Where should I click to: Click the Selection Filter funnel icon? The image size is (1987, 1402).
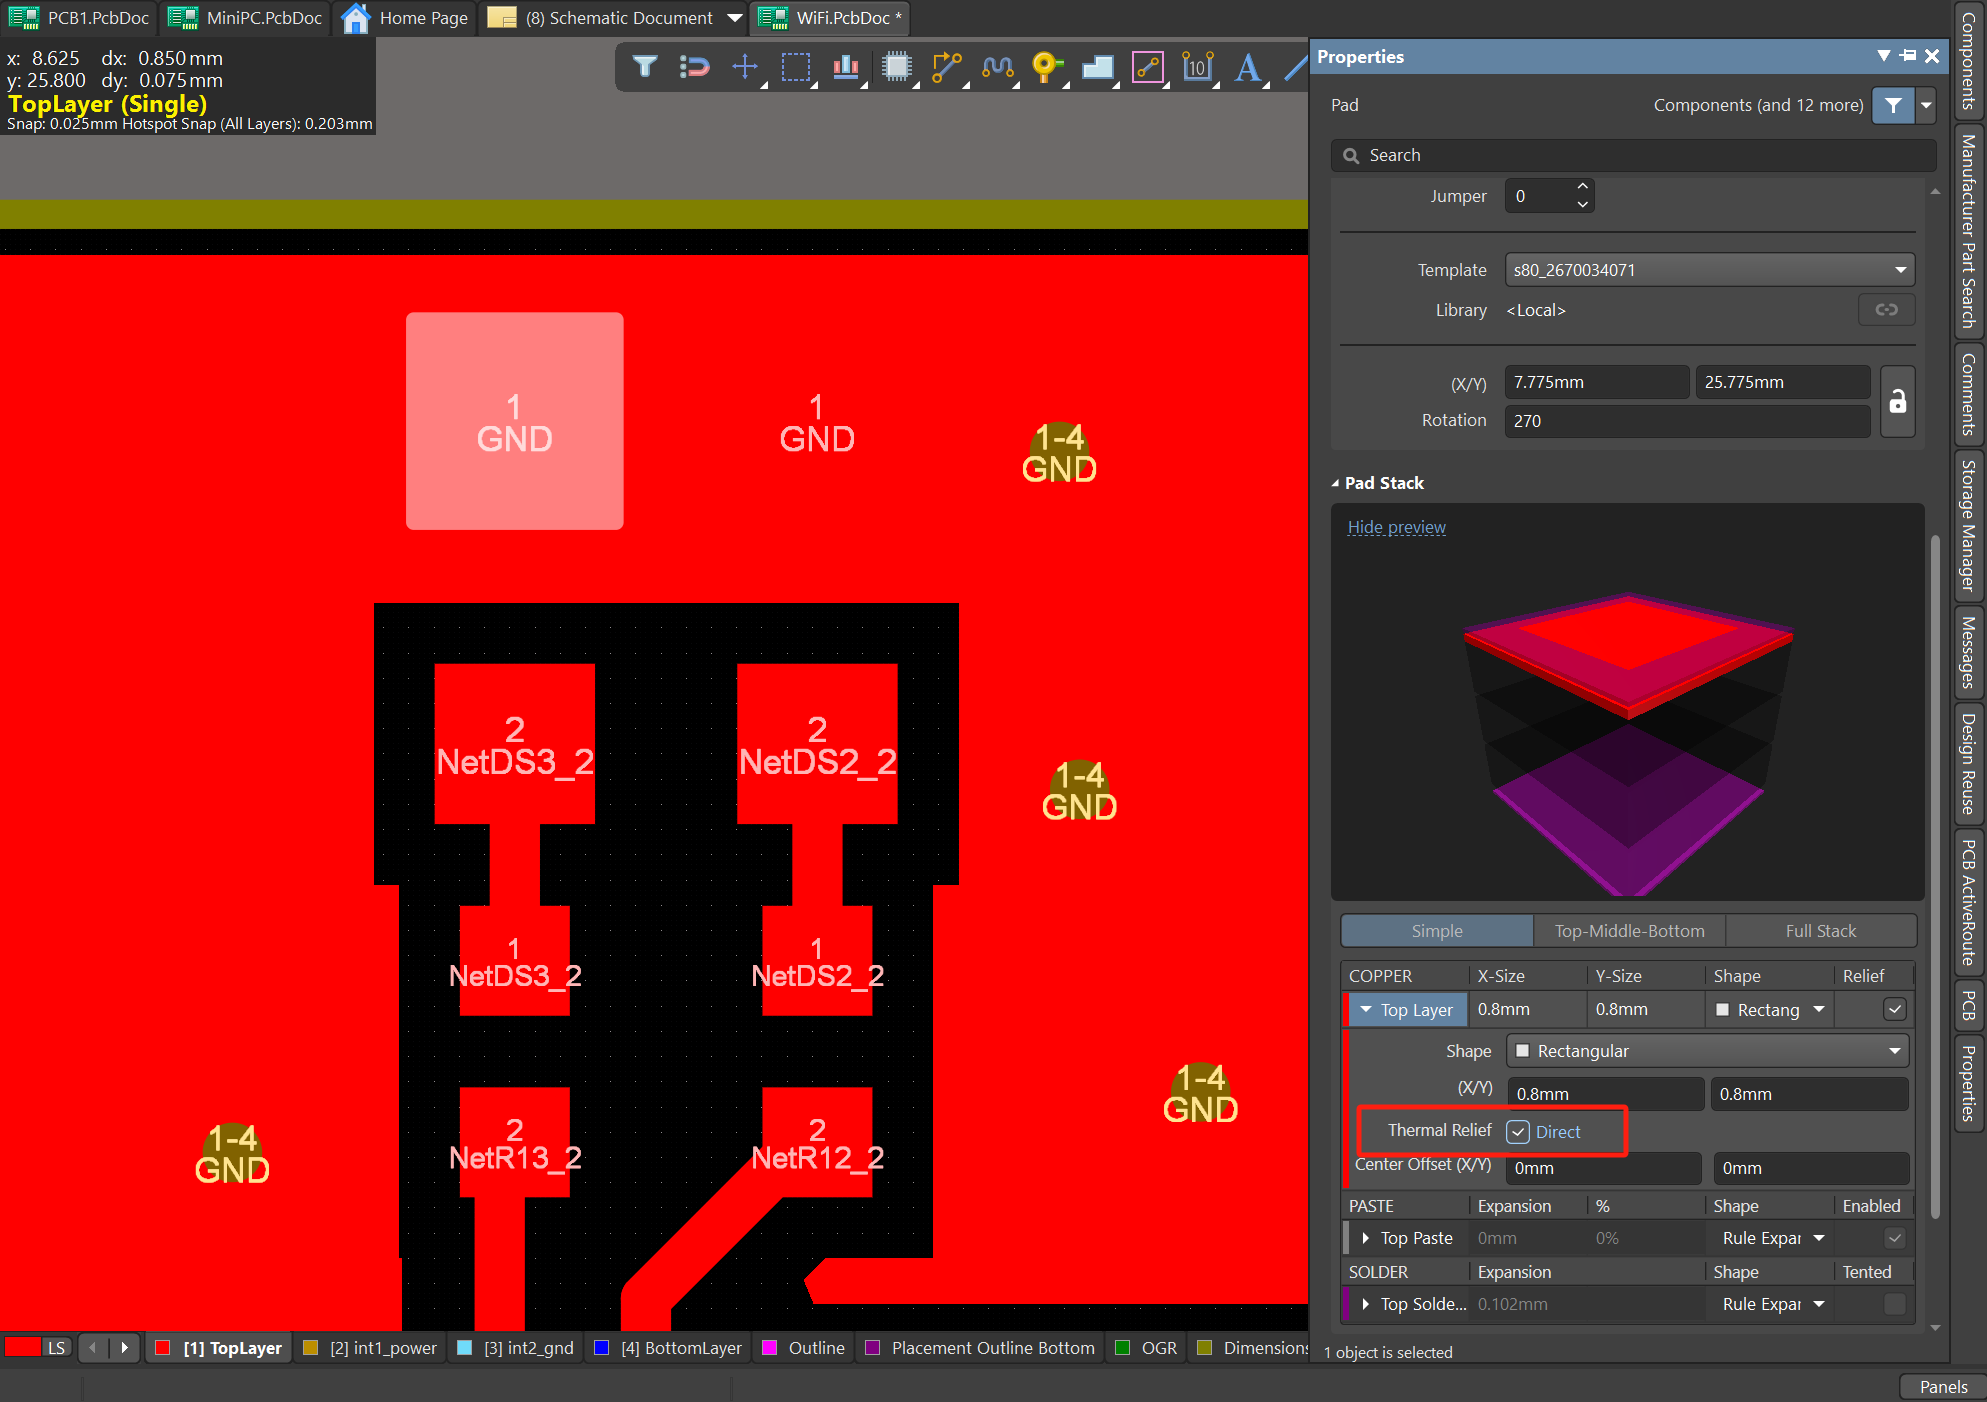coord(645,67)
